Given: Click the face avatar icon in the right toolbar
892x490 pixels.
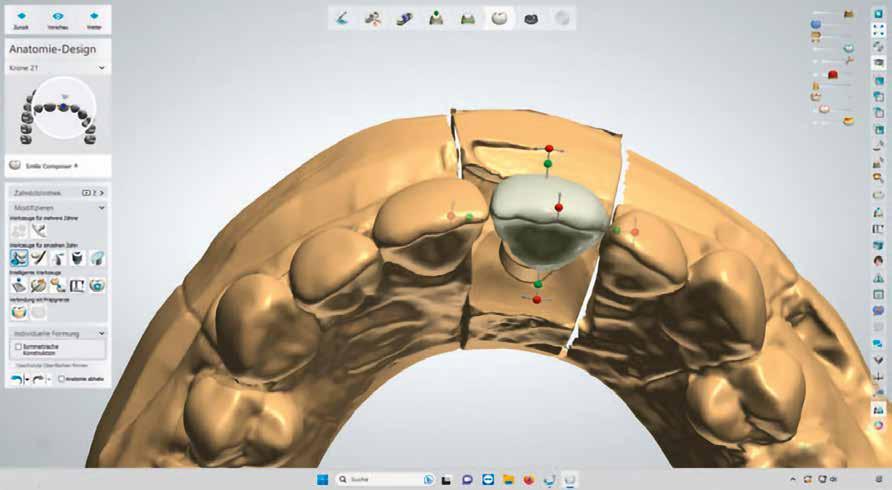Looking at the screenshot, I should [x=878, y=261].
